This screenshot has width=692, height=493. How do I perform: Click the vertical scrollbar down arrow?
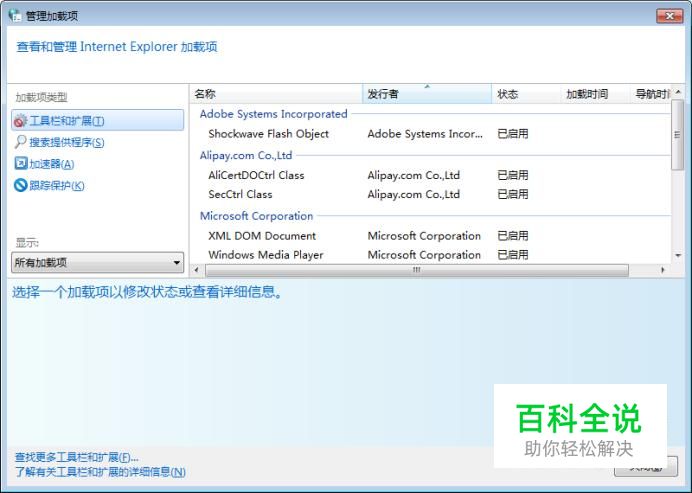(x=678, y=256)
